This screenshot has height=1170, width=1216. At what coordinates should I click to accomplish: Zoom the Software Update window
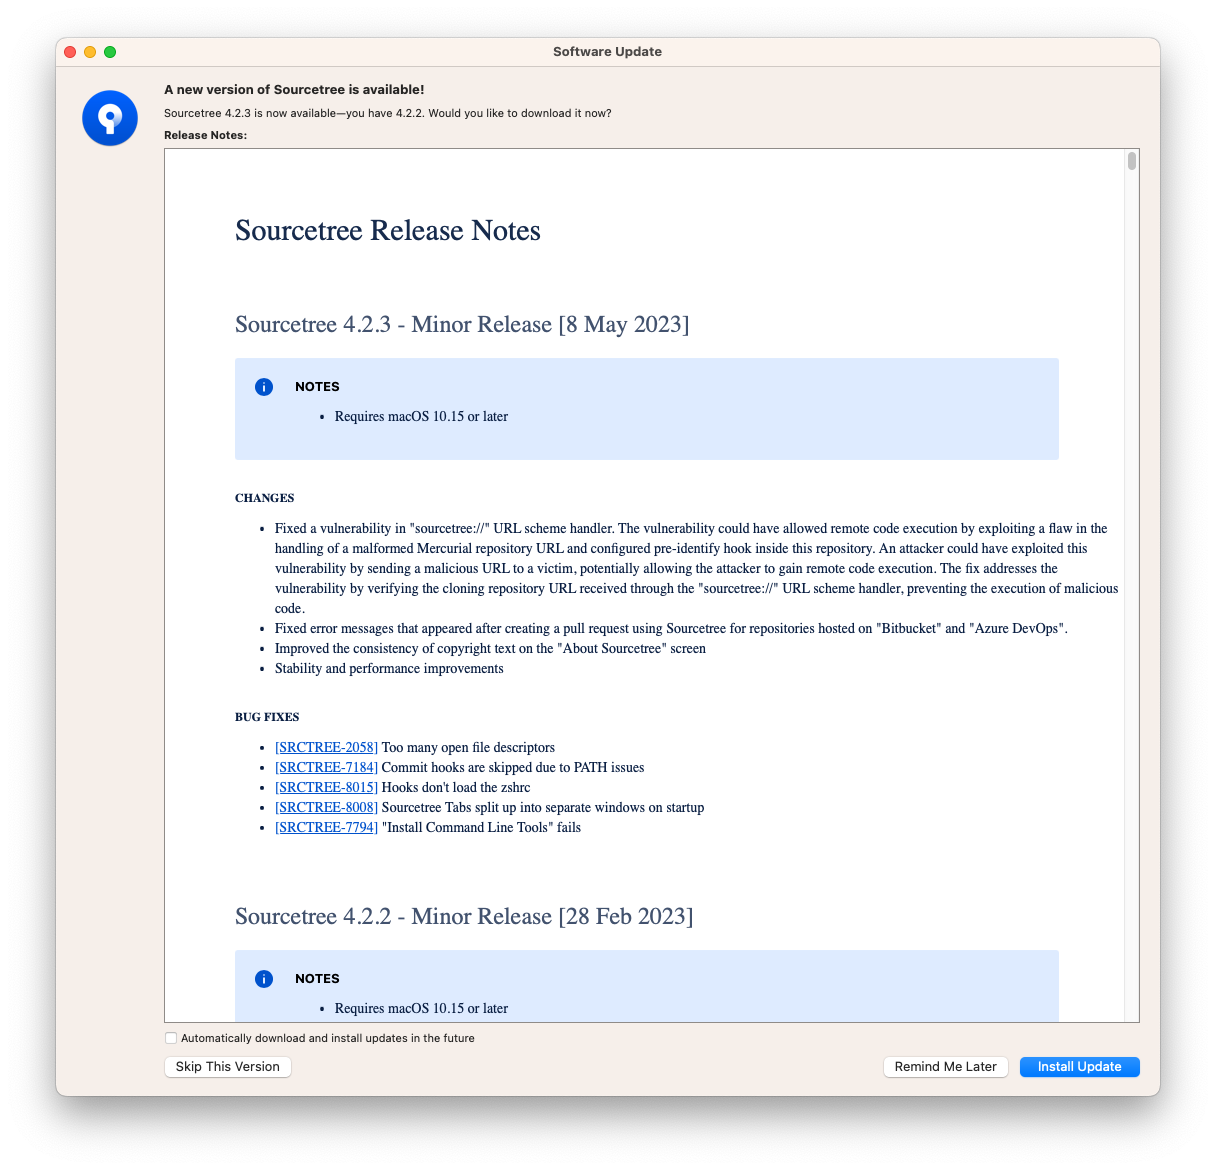110,52
